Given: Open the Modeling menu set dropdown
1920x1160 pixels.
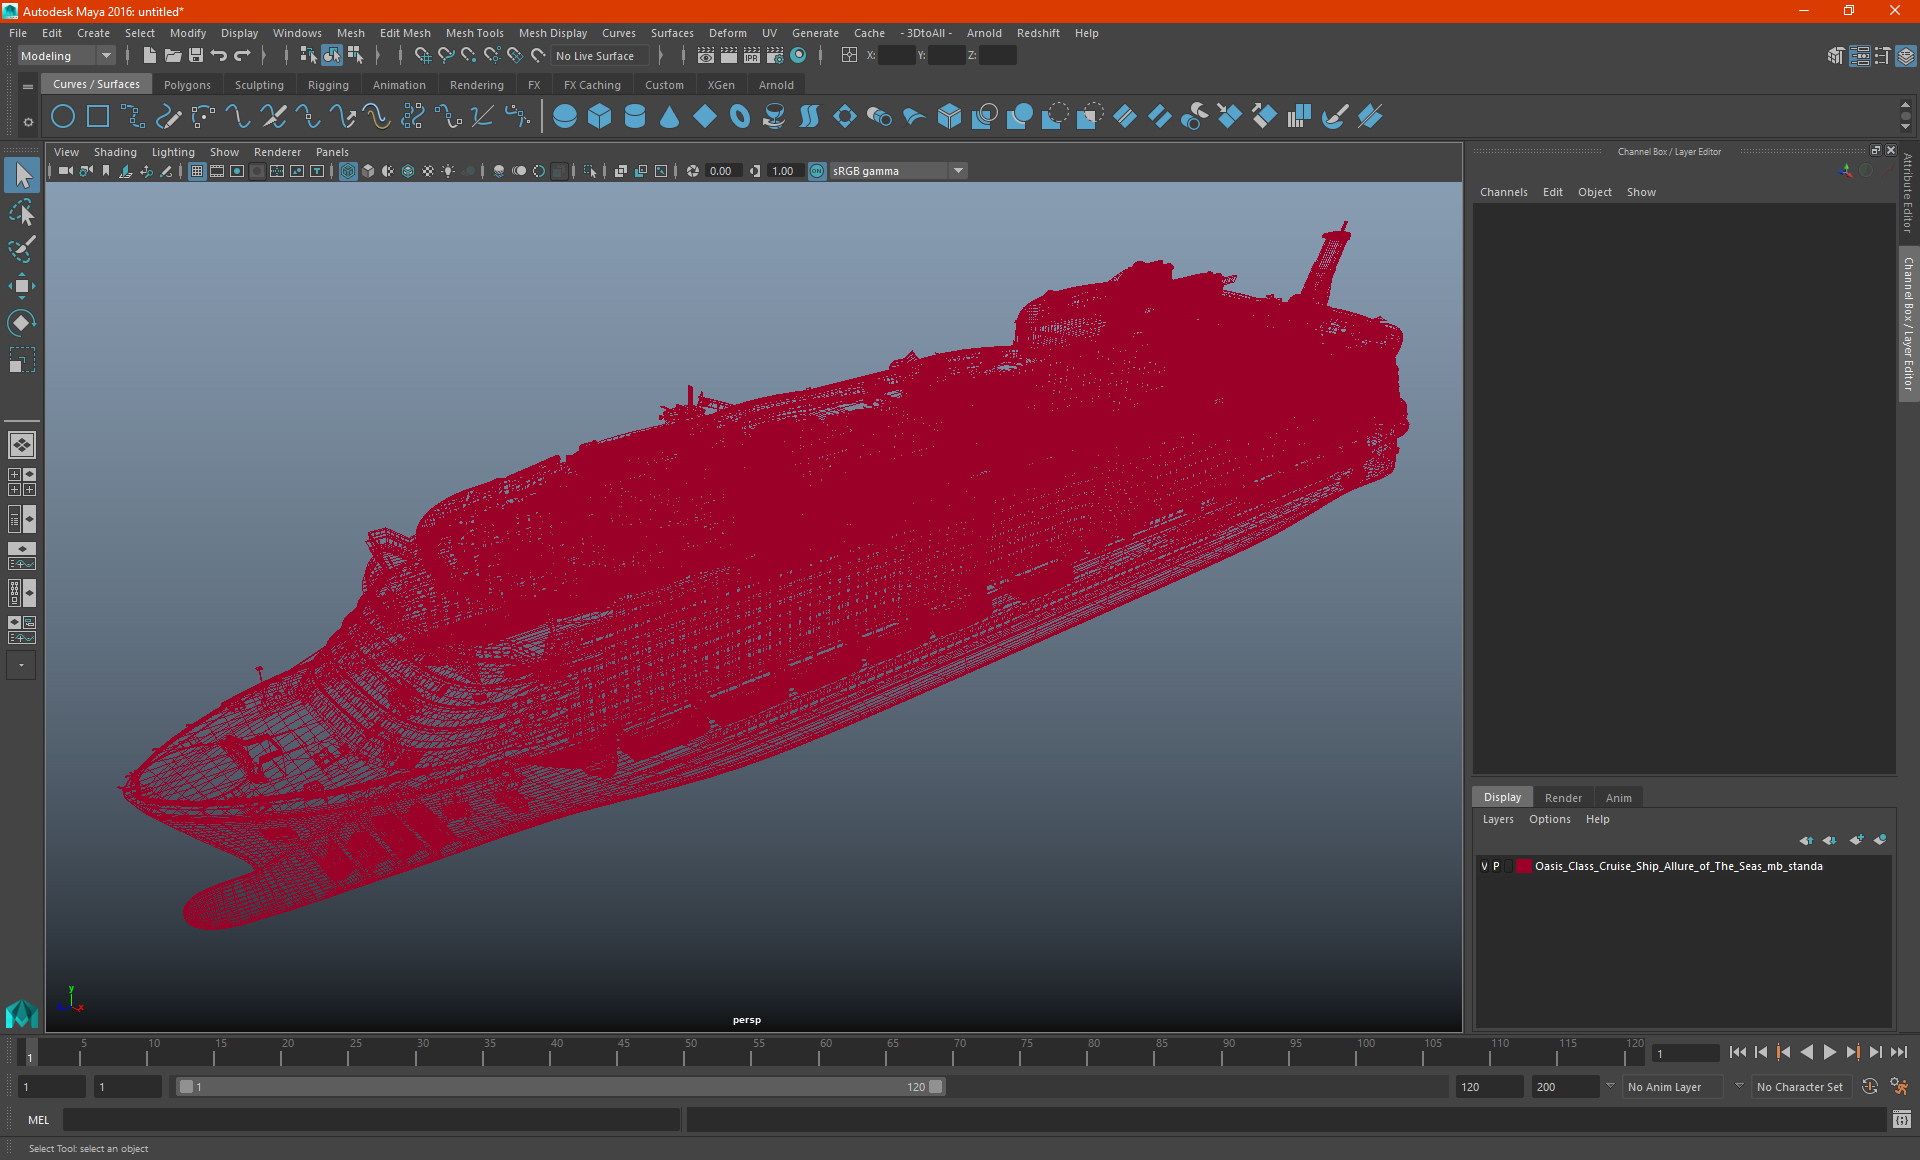Looking at the screenshot, I should (x=66, y=56).
